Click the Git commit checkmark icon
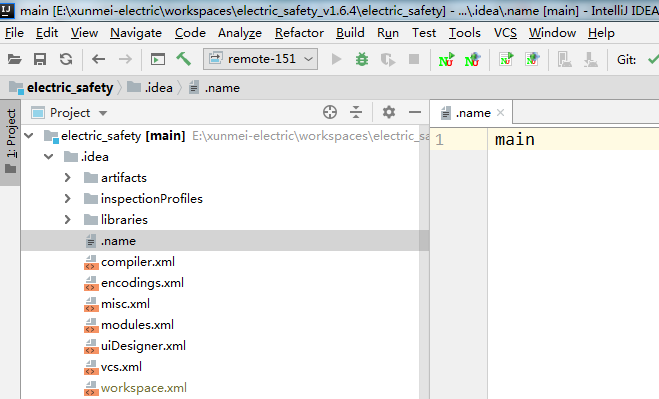This screenshot has height=399, width=659. pos(654,60)
